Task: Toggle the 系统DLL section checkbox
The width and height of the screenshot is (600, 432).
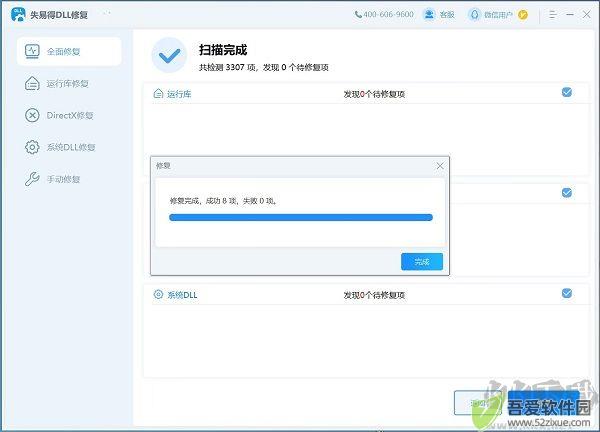Action: pyautogui.click(x=567, y=293)
